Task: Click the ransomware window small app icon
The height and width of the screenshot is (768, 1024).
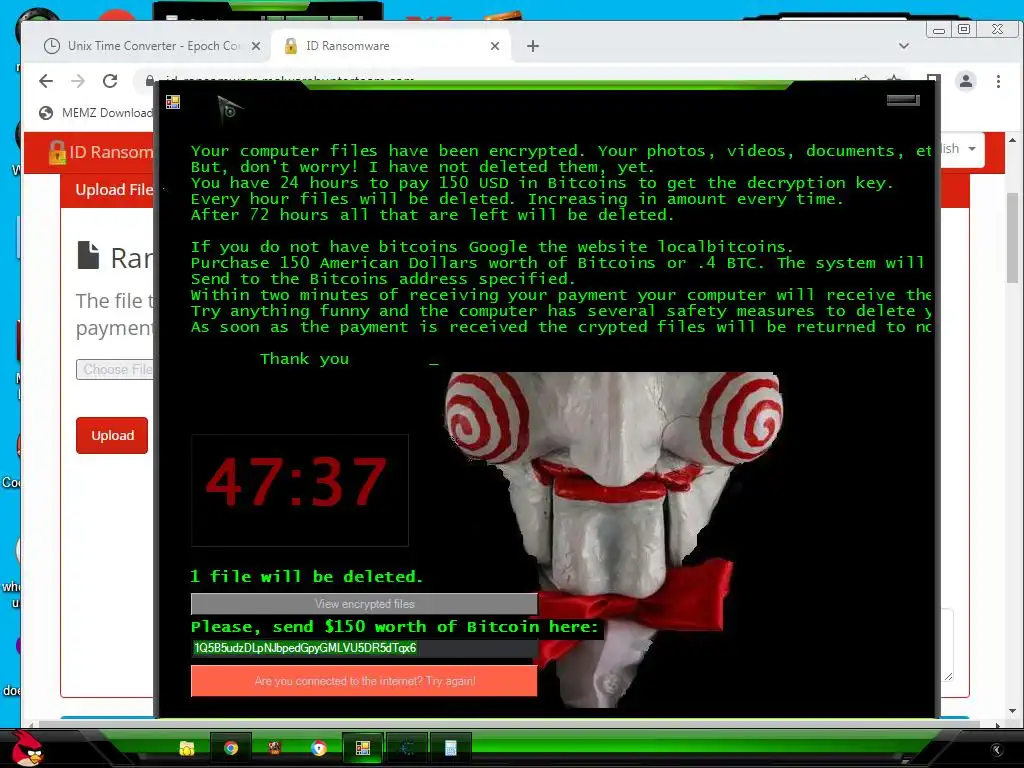Action: coord(173,102)
